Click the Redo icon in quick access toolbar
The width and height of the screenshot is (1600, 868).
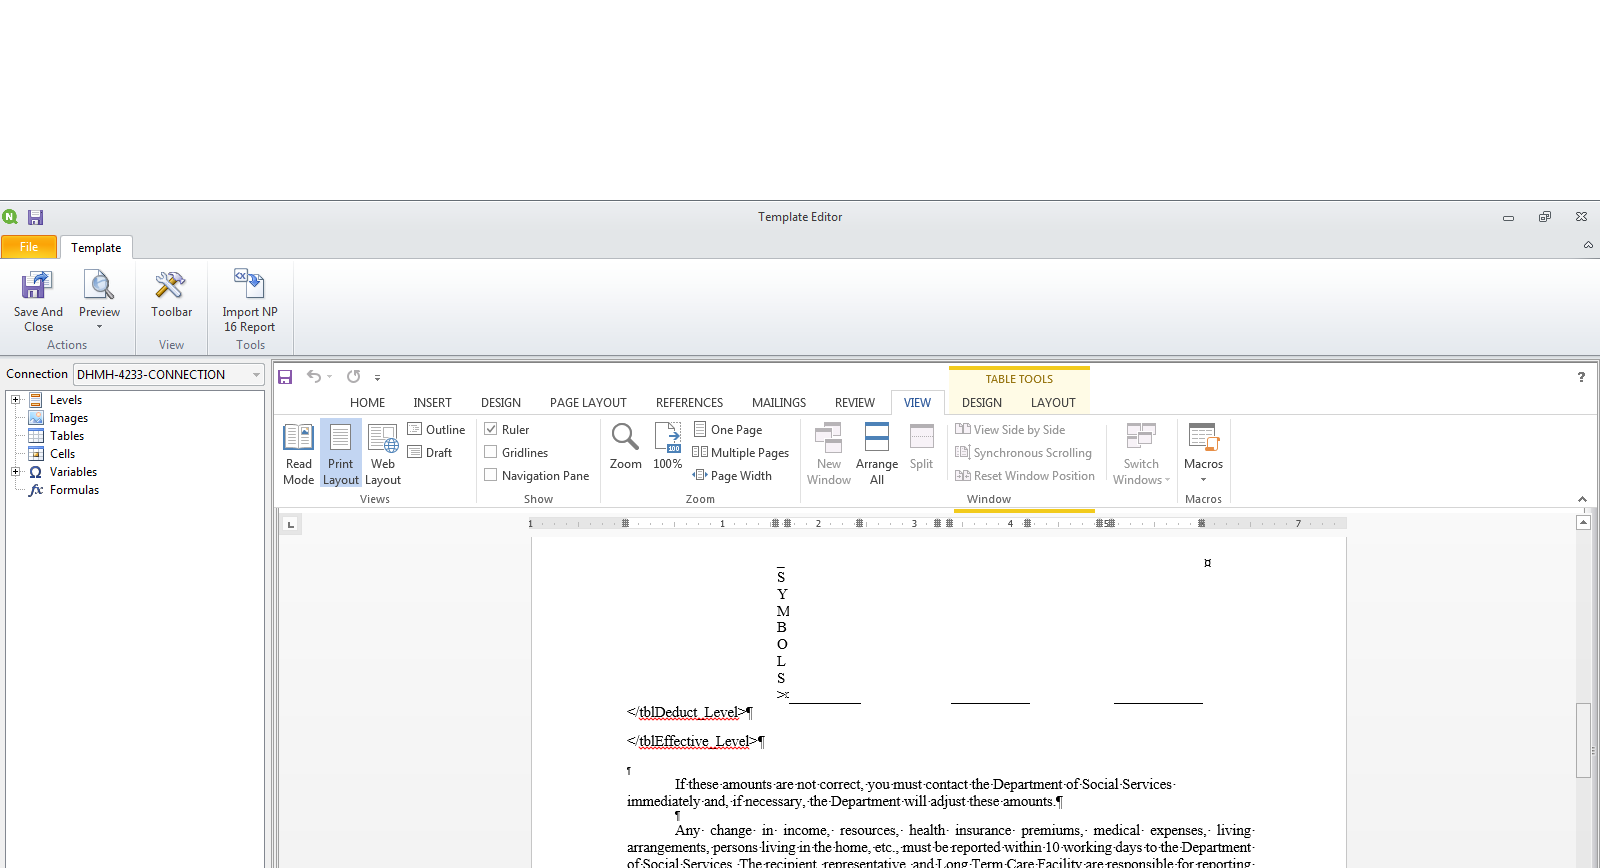tap(353, 377)
